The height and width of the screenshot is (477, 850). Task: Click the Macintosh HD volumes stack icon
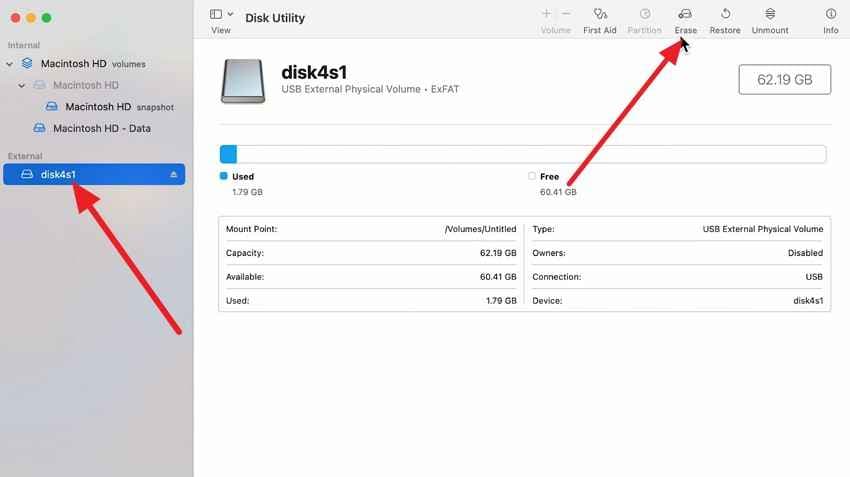pyautogui.click(x=27, y=63)
